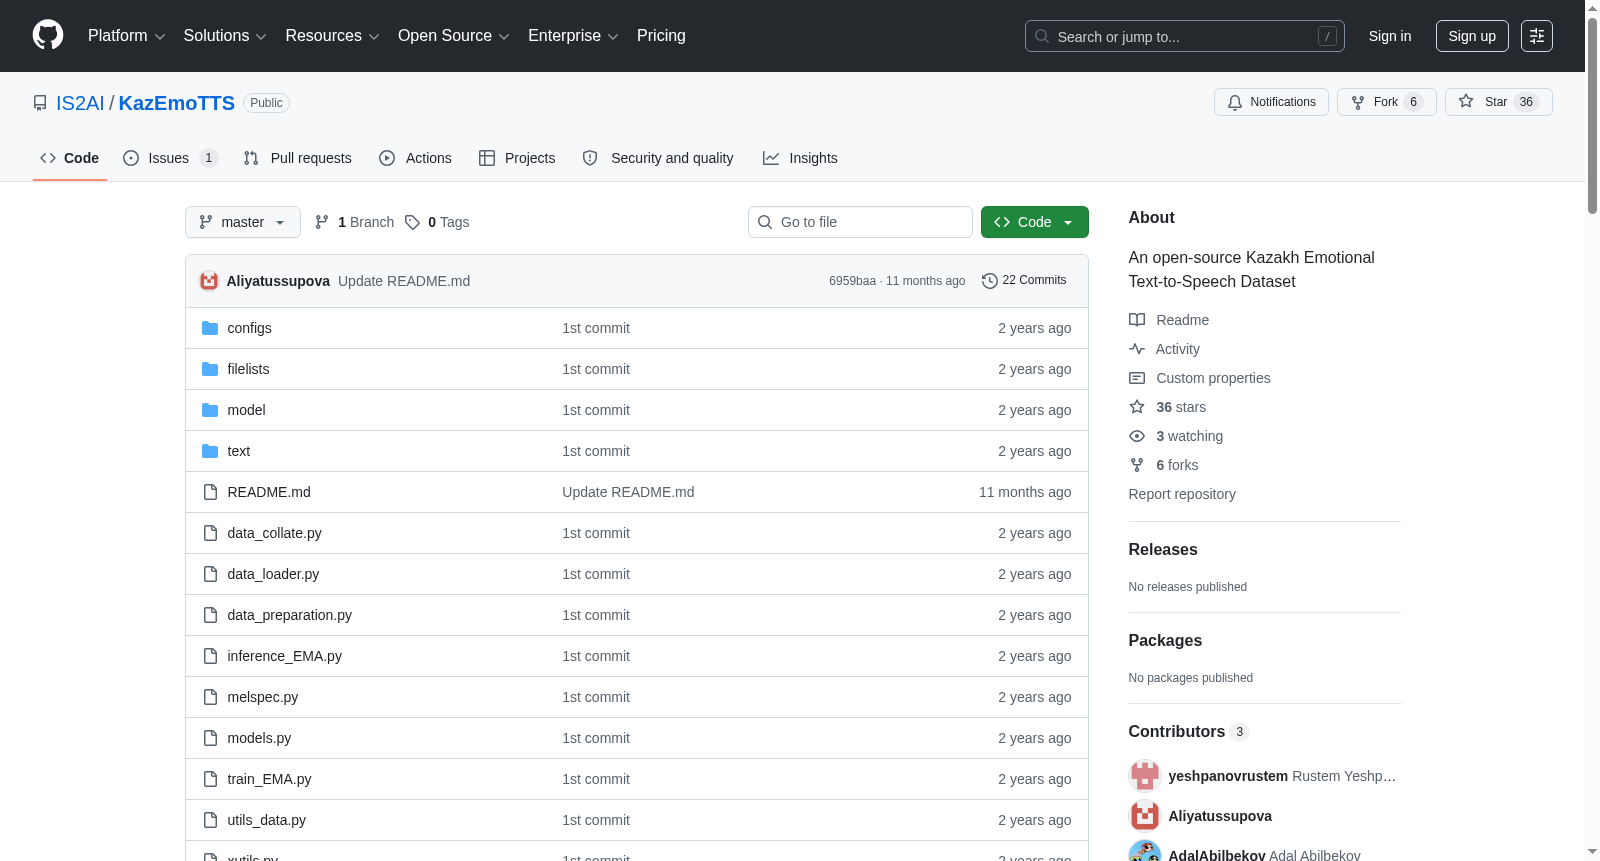Click the yeshpanovrustem contributor avatar
Image resolution: width=1600 pixels, height=861 pixels.
(x=1145, y=776)
